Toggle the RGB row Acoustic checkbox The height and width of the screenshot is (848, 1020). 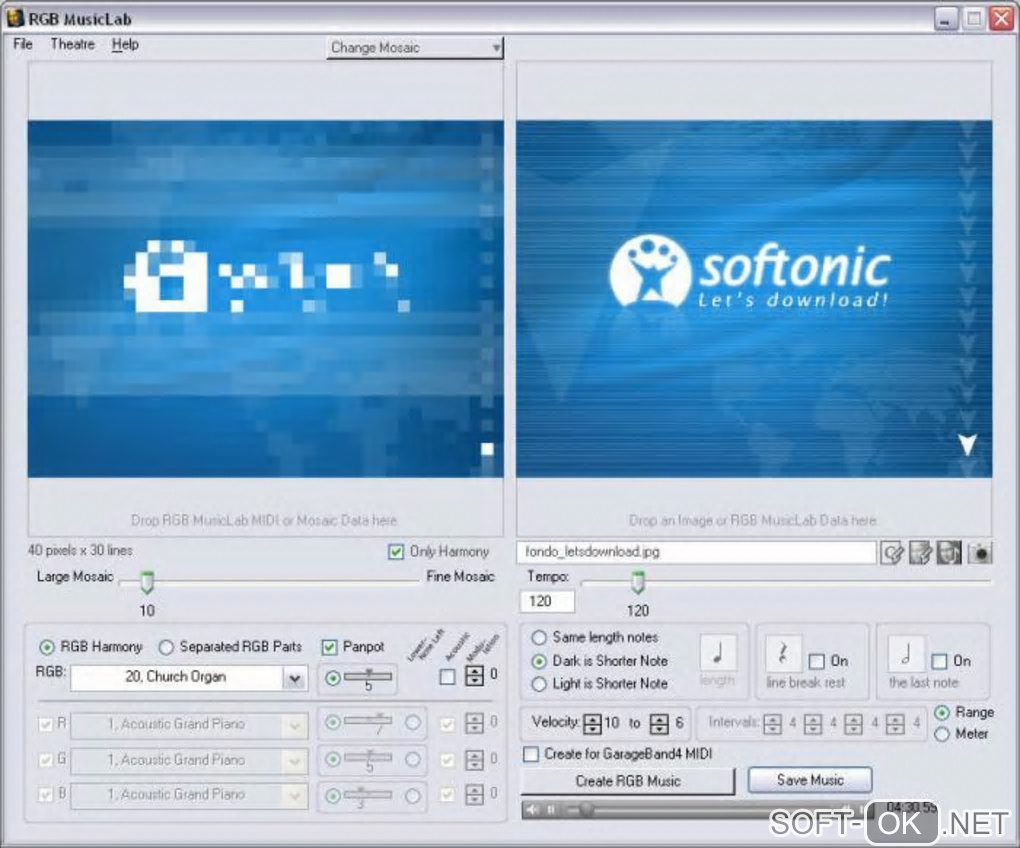447,677
